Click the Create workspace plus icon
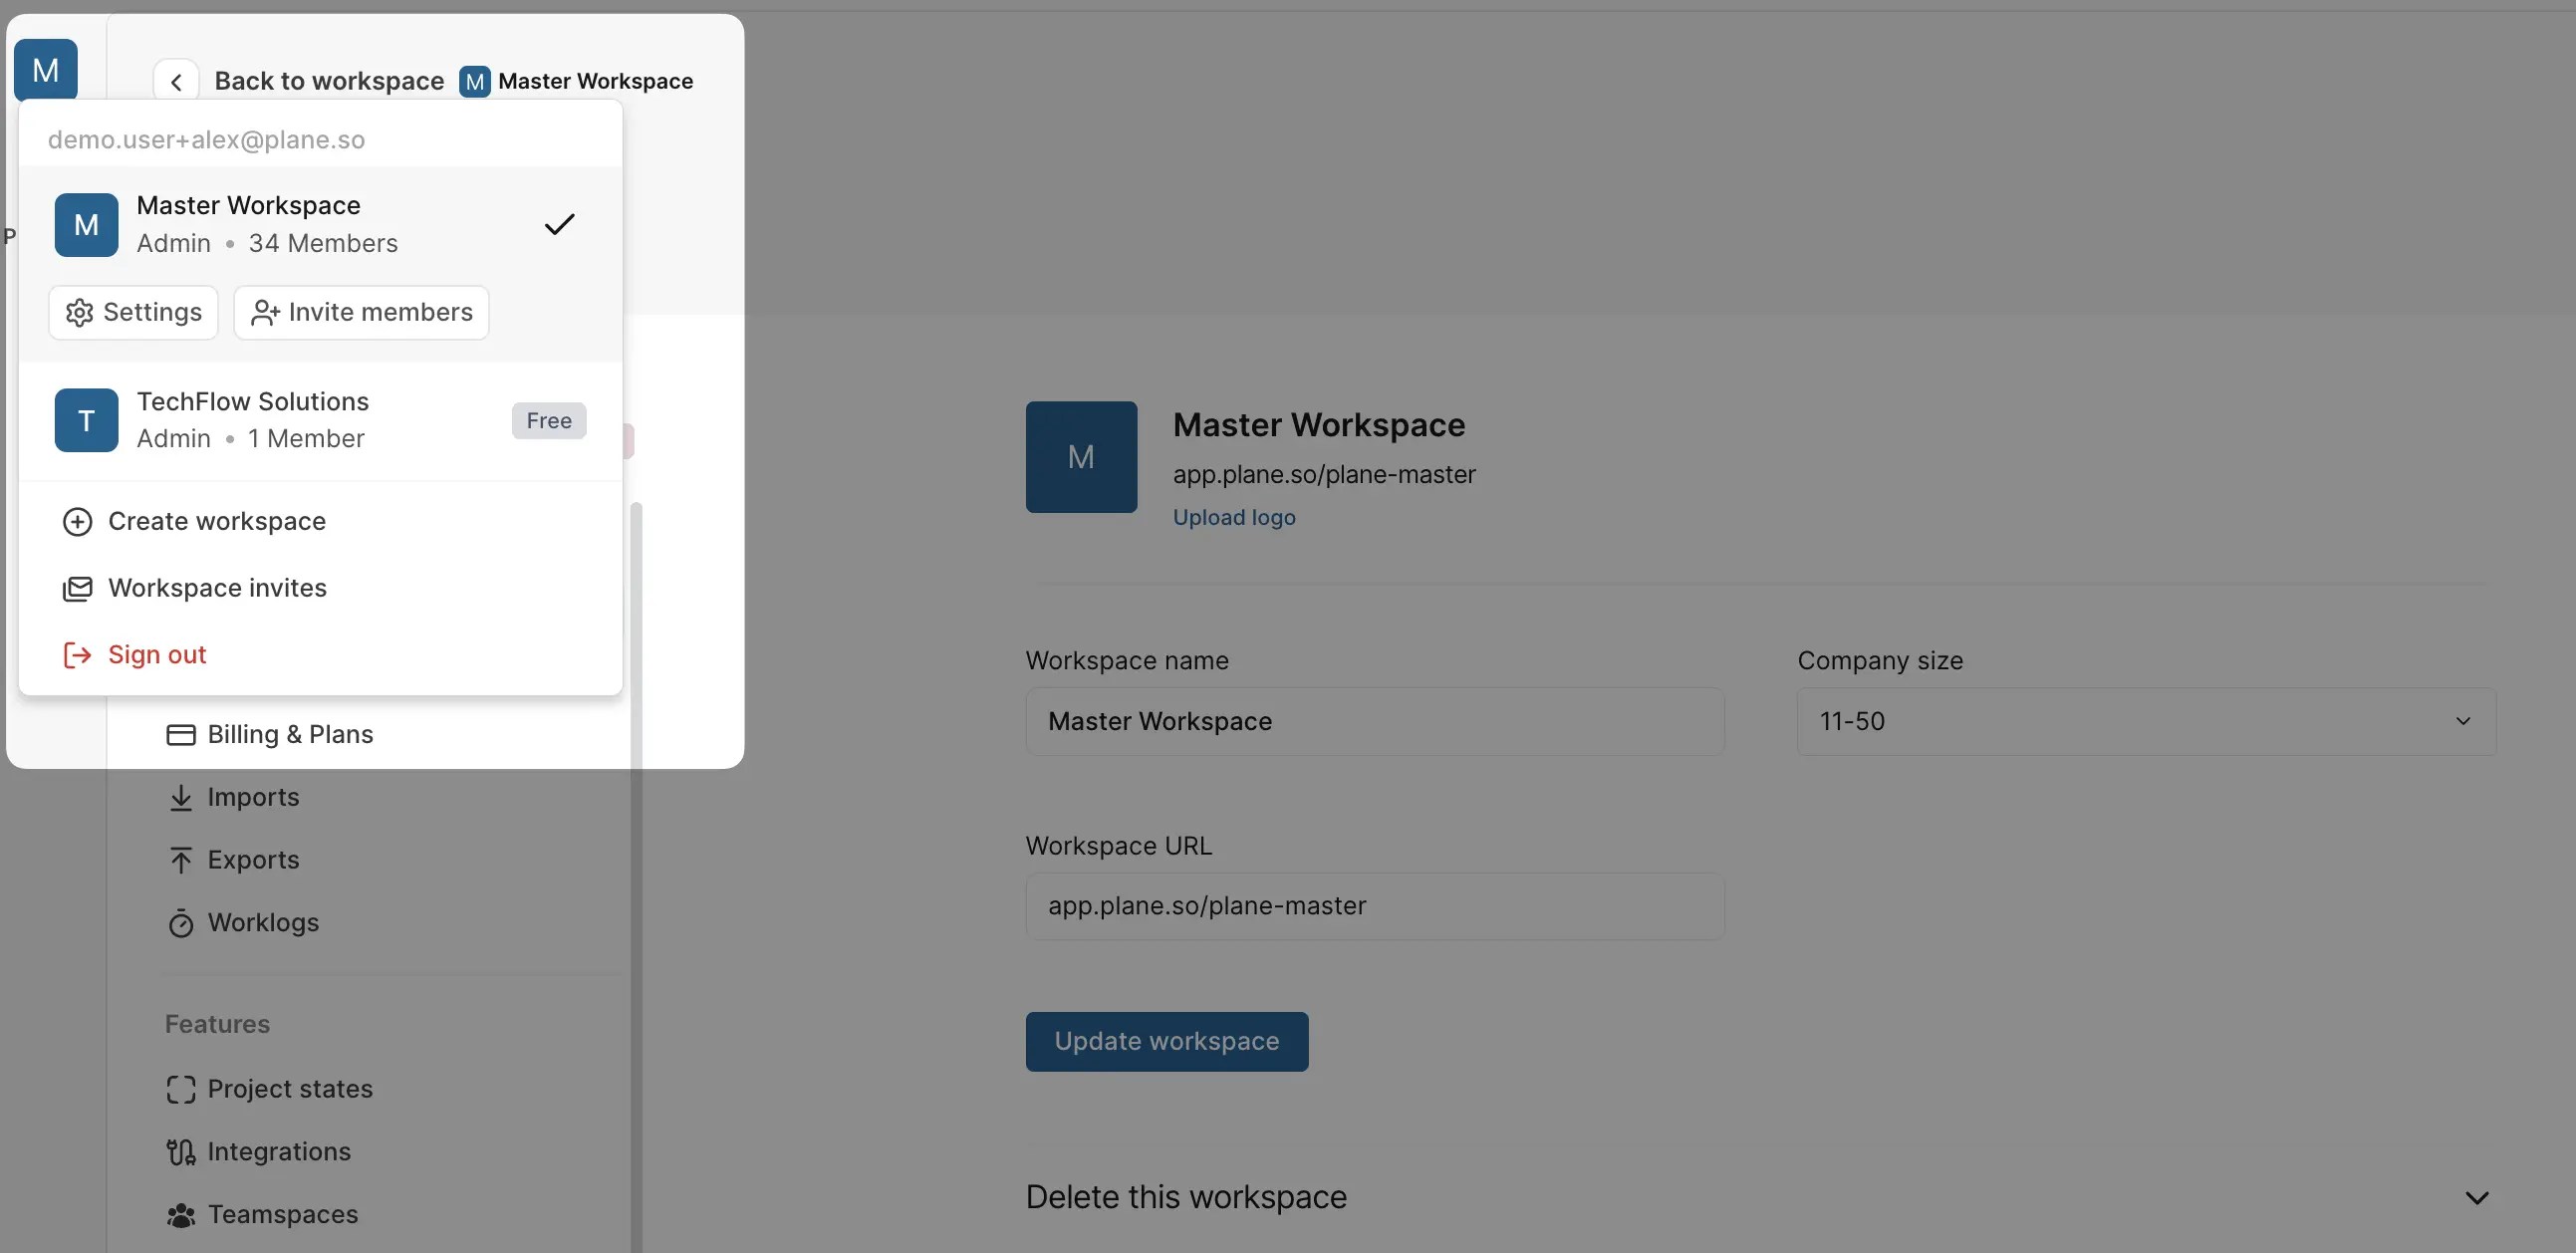The image size is (2576, 1253). point(77,521)
